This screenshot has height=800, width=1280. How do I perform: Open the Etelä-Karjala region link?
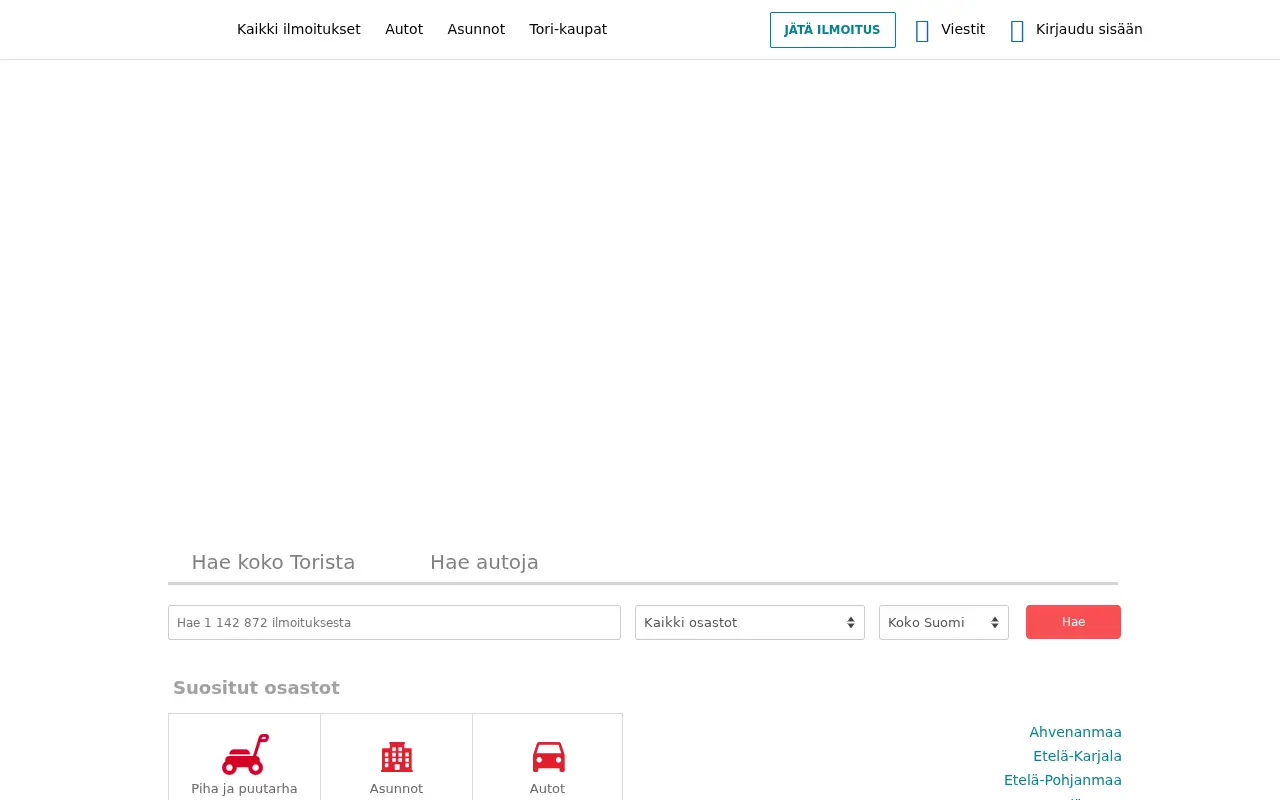[1077, 756]
